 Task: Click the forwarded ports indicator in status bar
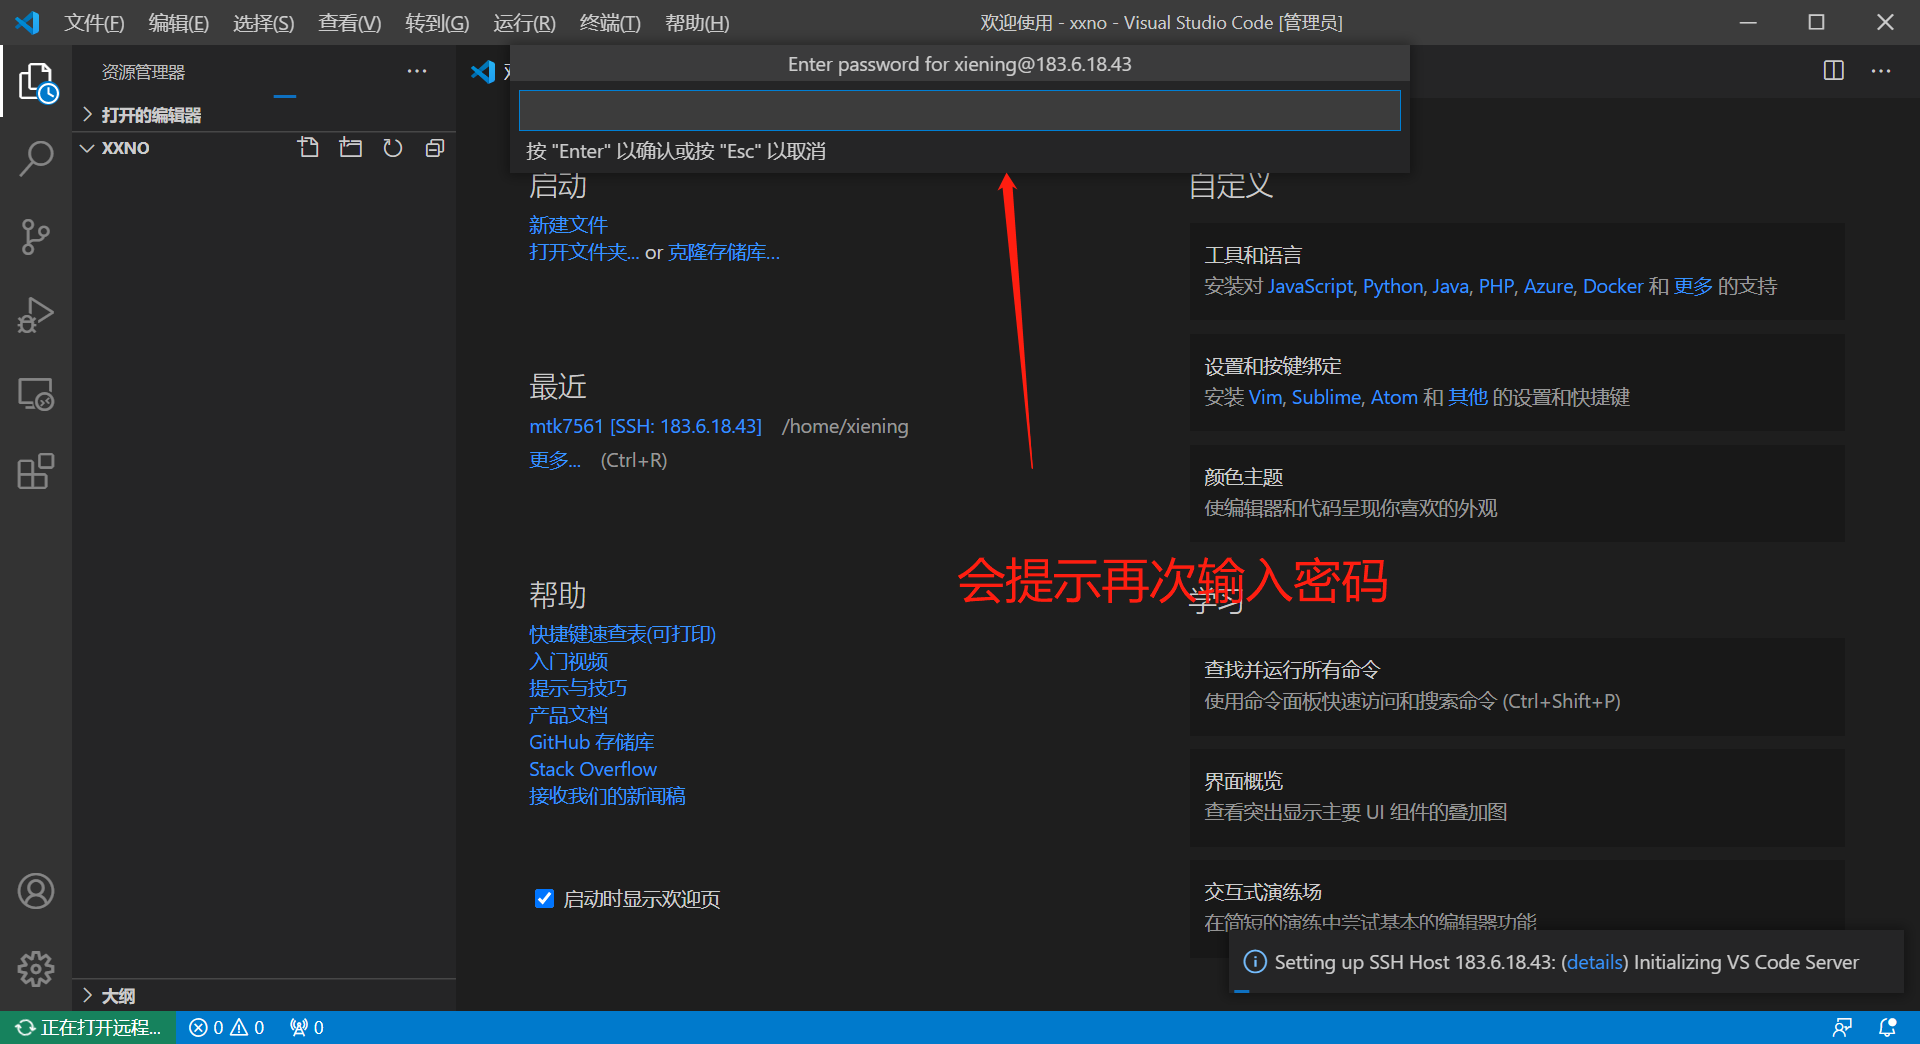pos(307,1027)
